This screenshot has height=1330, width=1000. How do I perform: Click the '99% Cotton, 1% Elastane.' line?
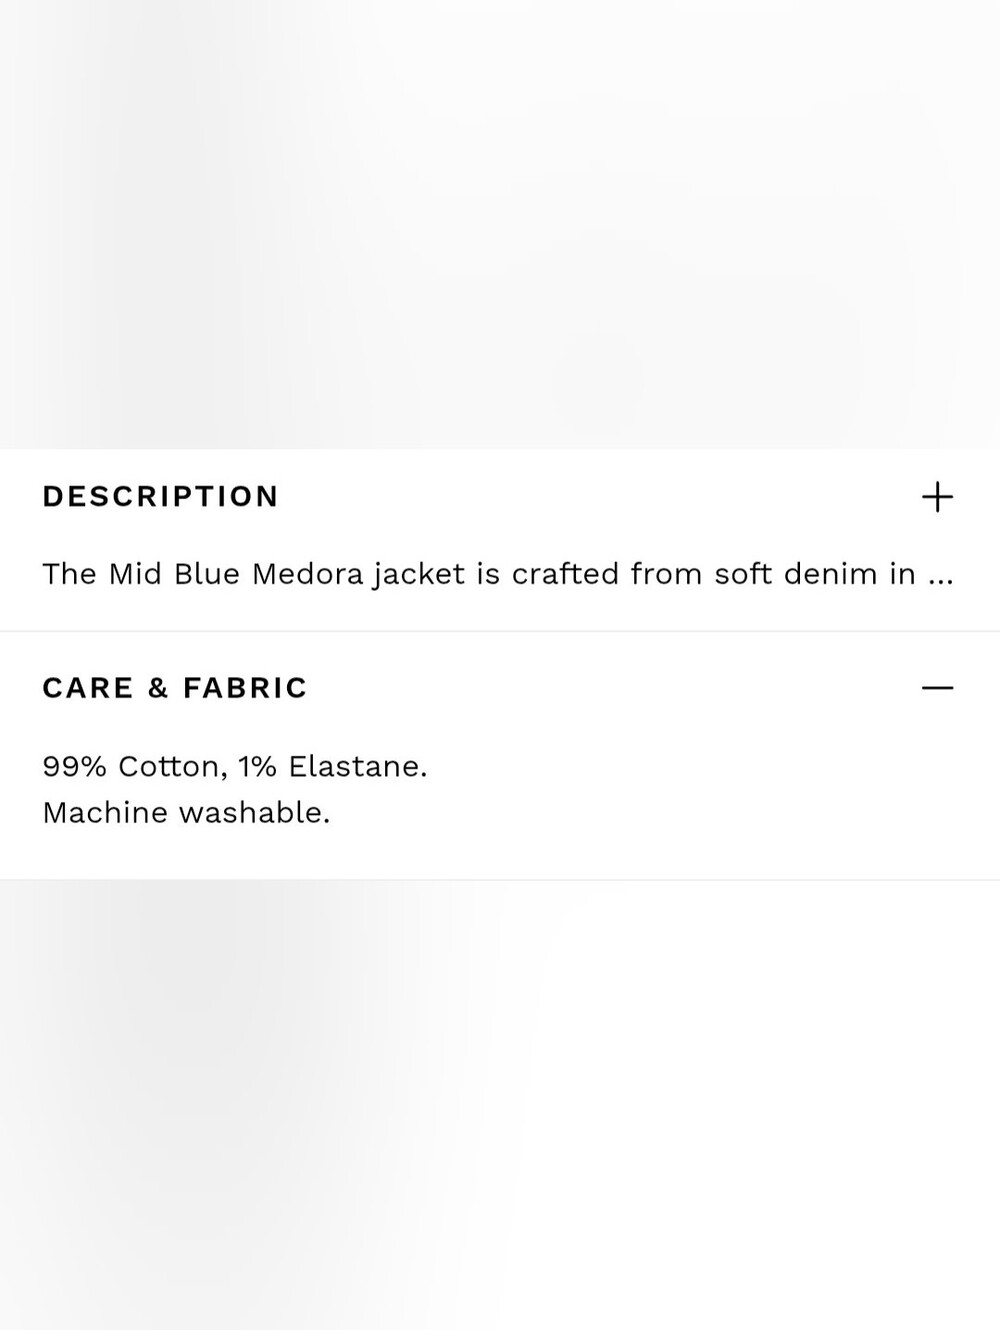point(235,766)
